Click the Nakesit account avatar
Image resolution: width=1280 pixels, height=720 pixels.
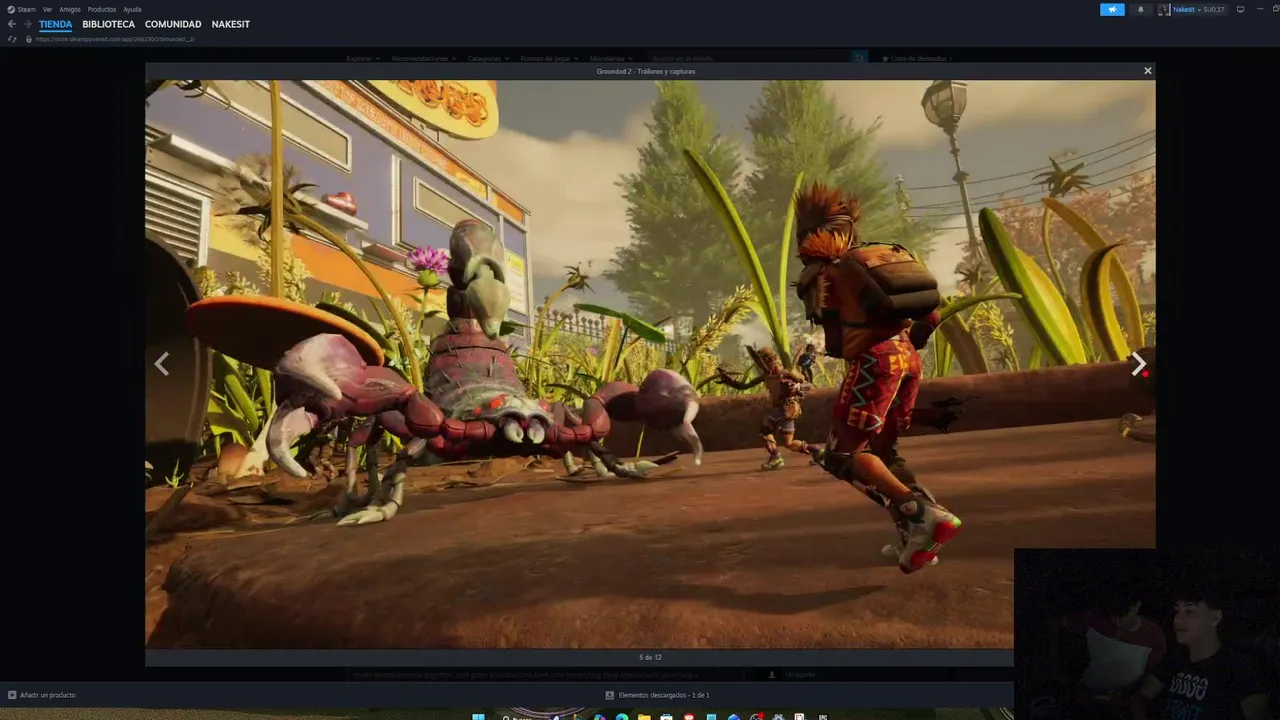point(1164,9)
